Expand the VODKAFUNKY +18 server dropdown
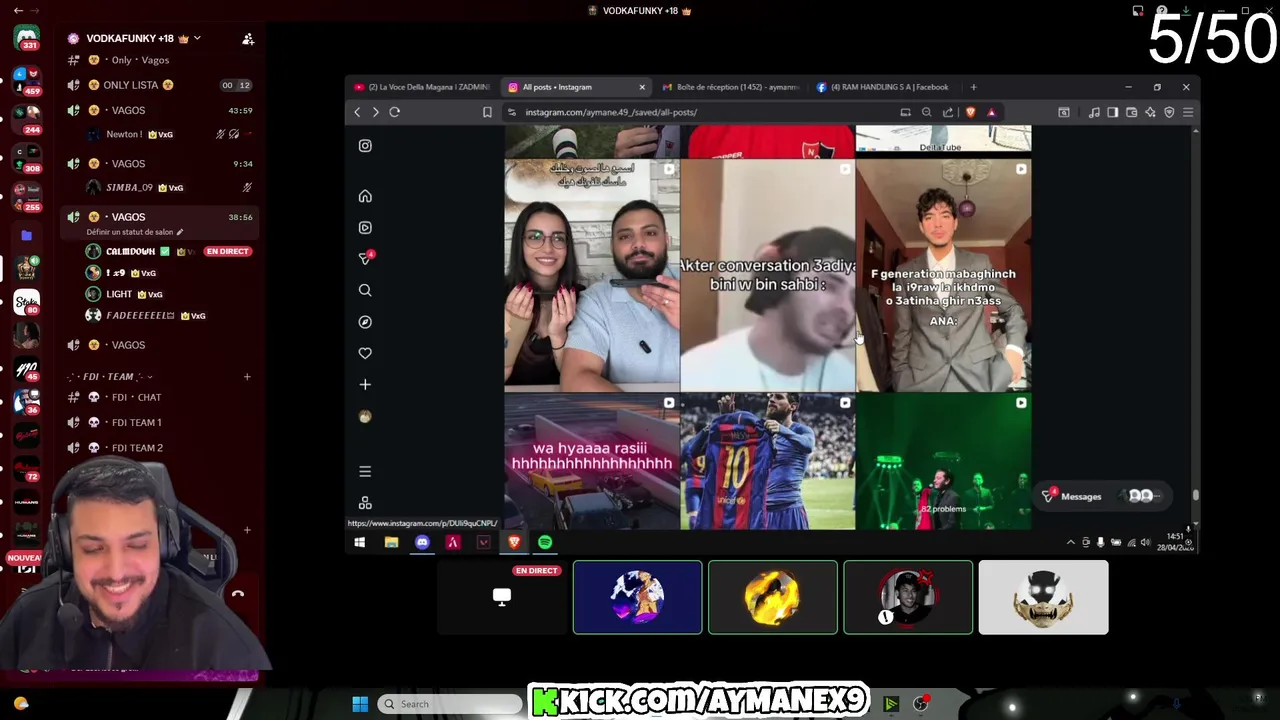Image resolution: width=1280 pixels, height=720 pixels. coord(197,38)
